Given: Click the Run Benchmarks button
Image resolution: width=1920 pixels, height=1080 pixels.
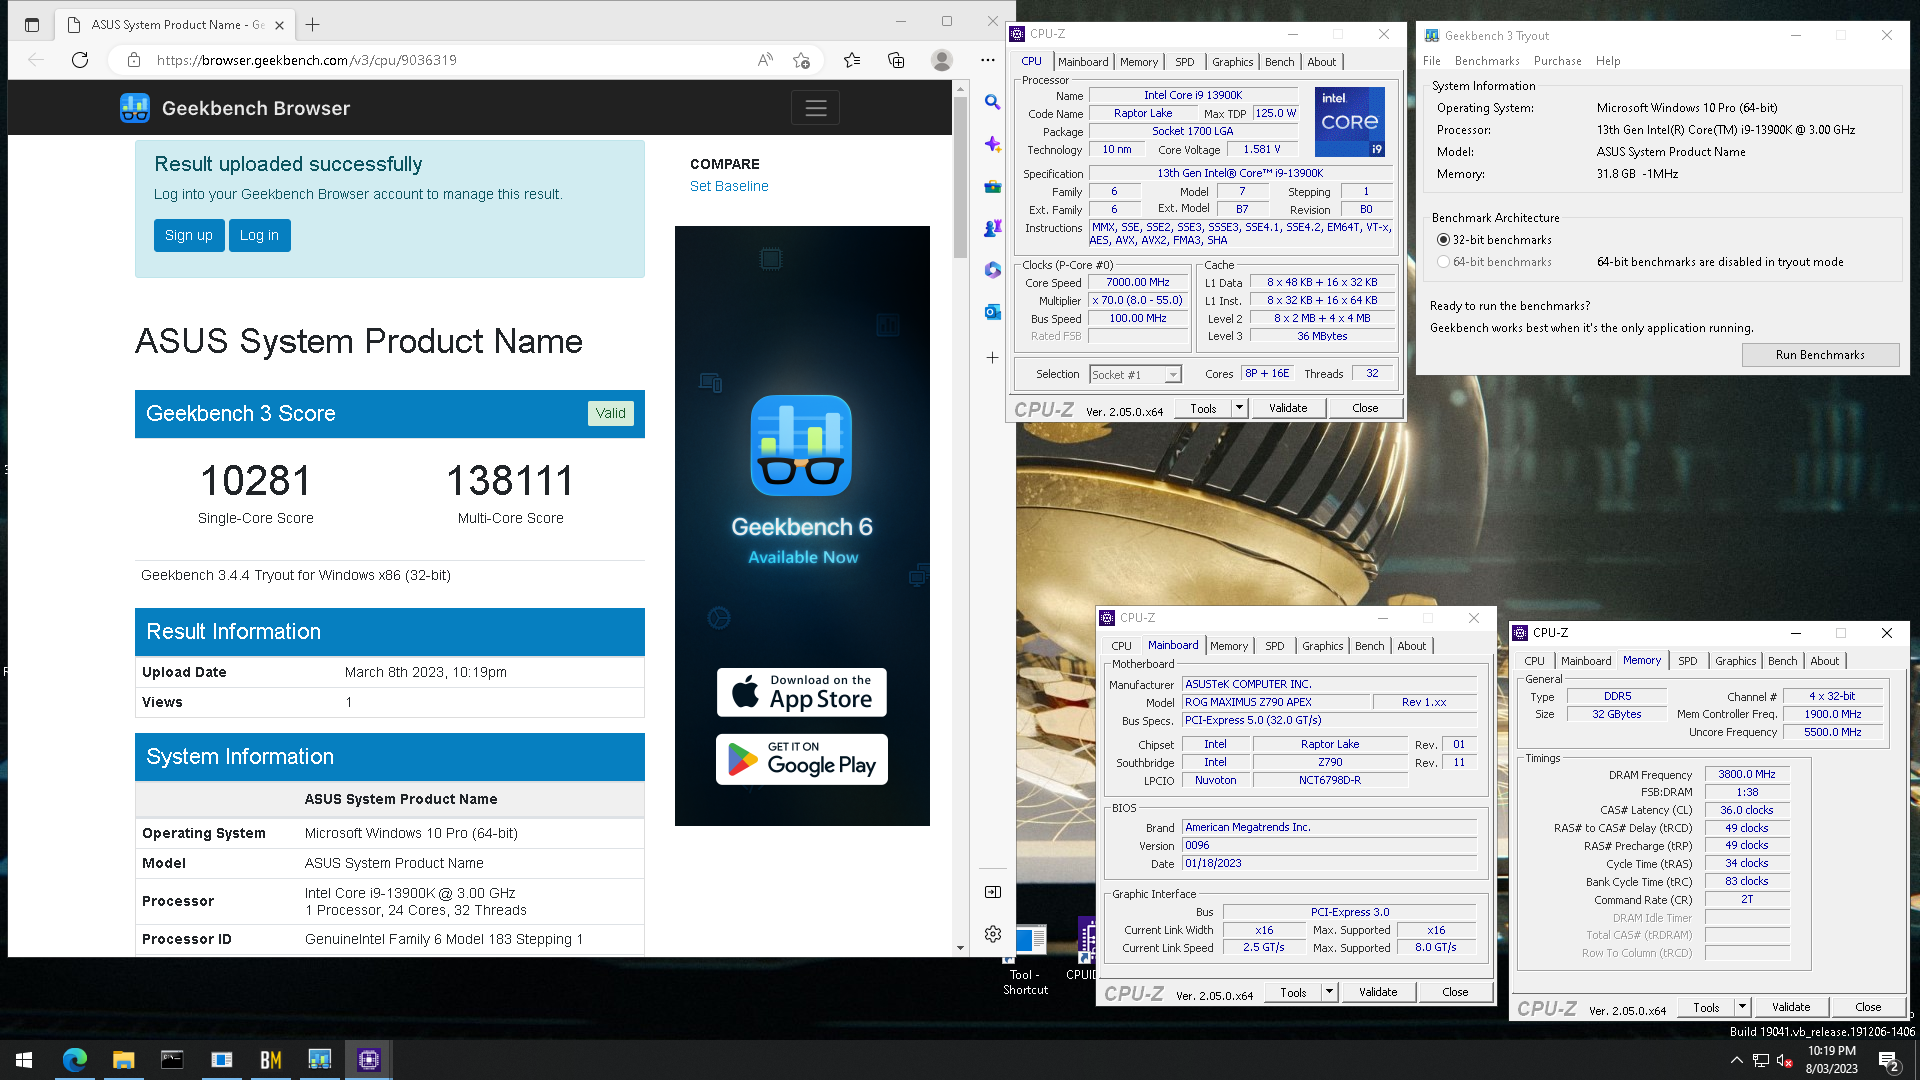Looking at the screenshot, I should coord(1820,355).
